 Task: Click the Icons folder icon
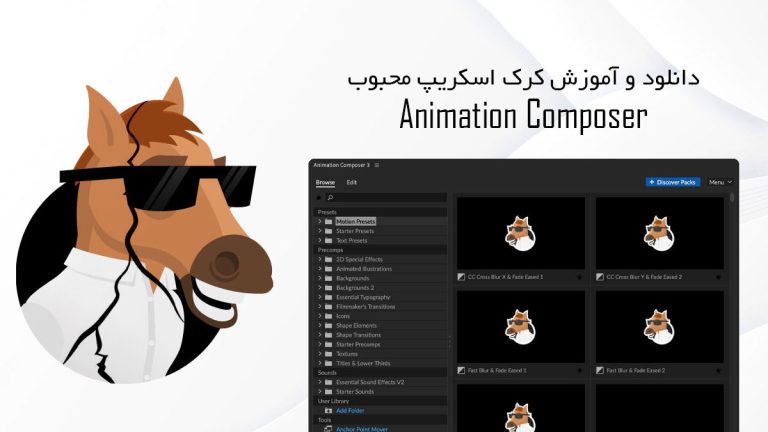coord(329,316)
